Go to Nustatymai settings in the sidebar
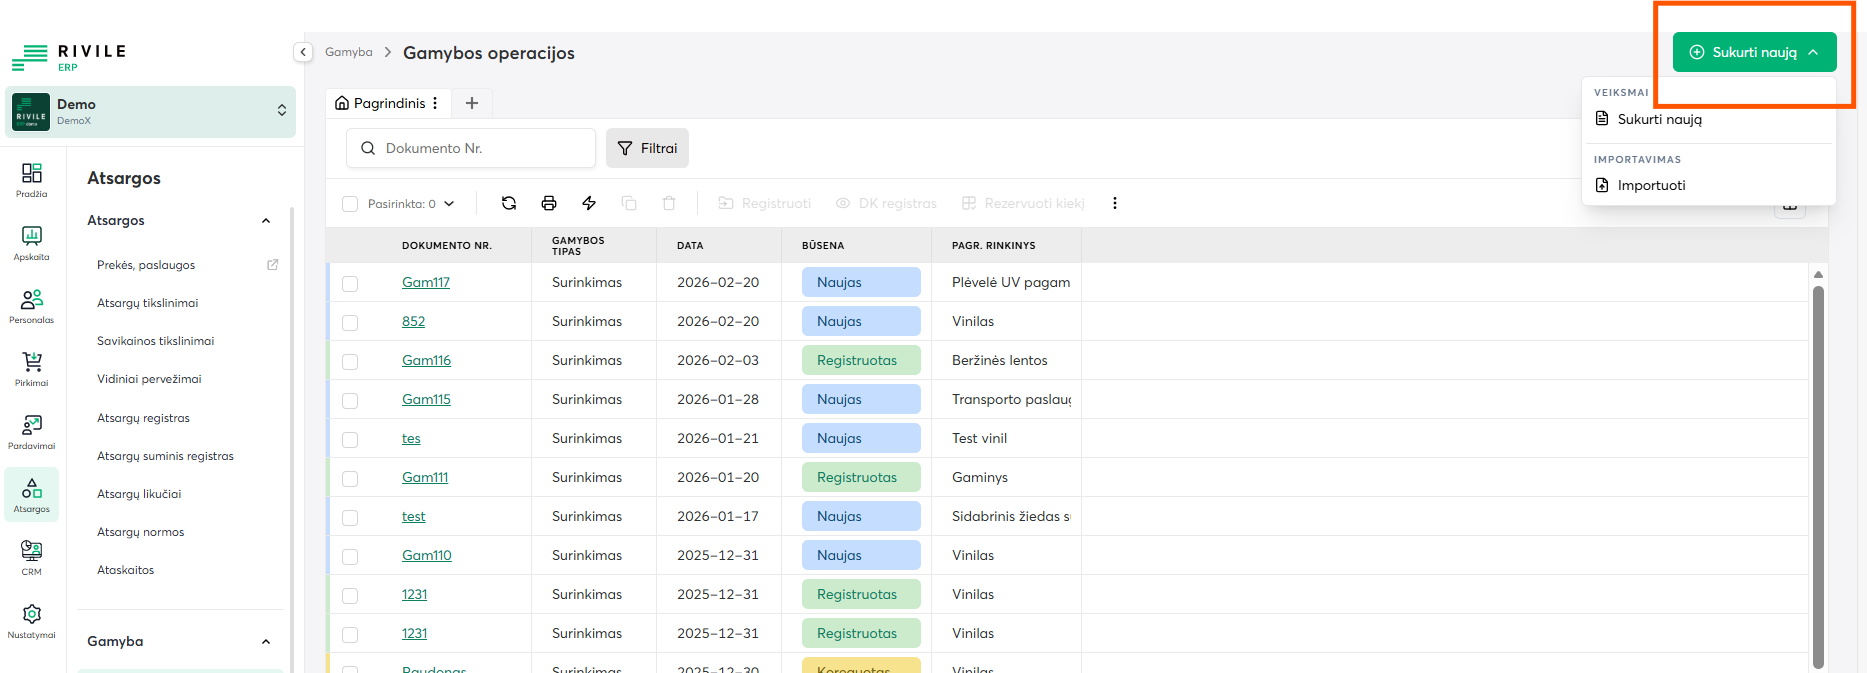 coord(32,621)
